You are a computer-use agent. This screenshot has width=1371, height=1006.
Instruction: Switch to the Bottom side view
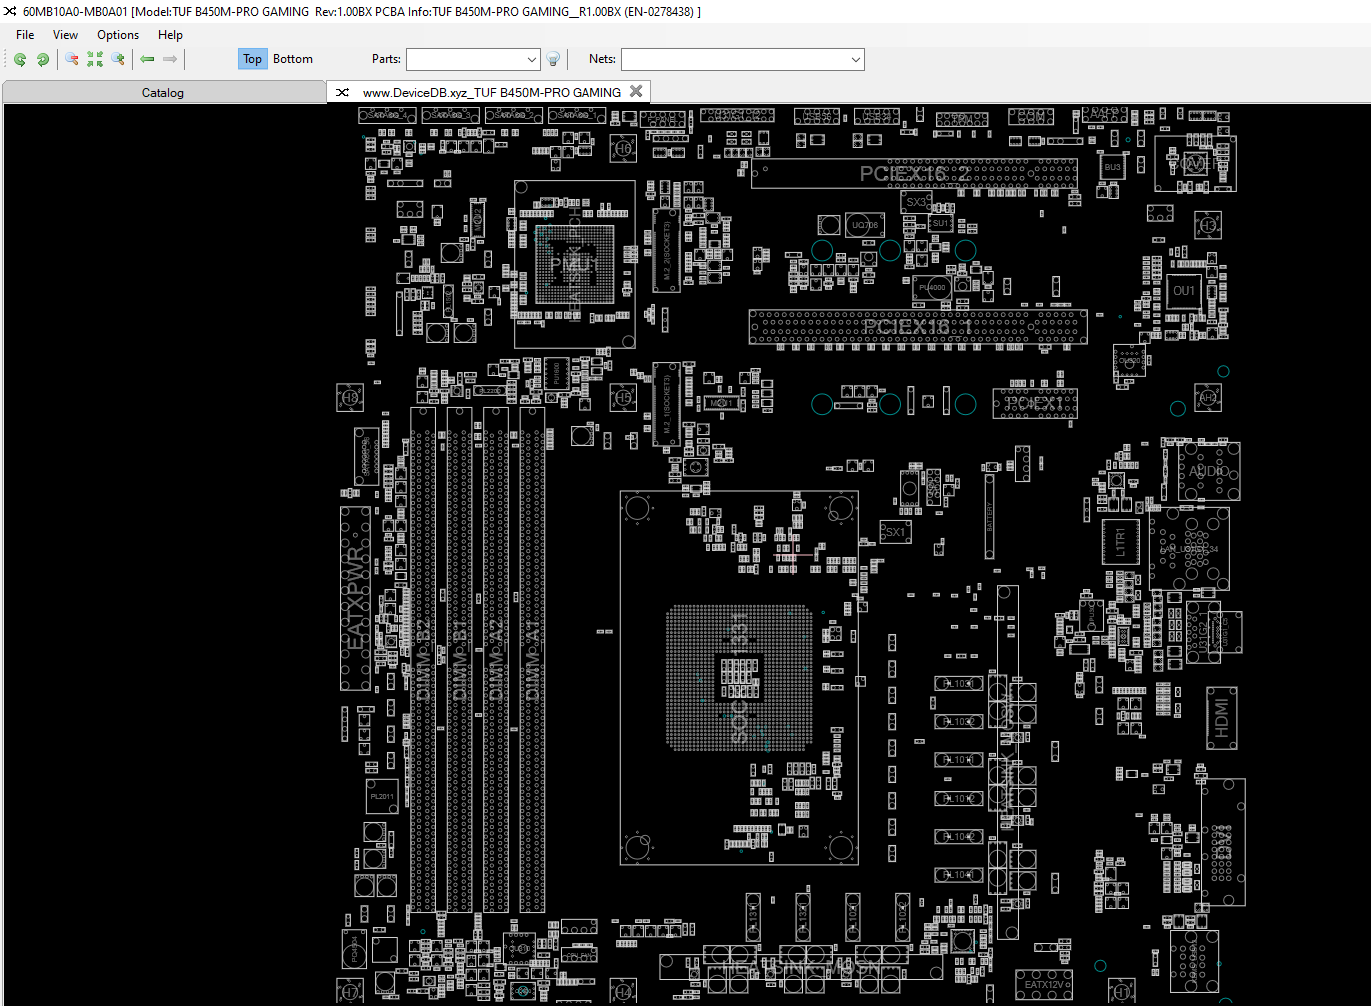293,59
